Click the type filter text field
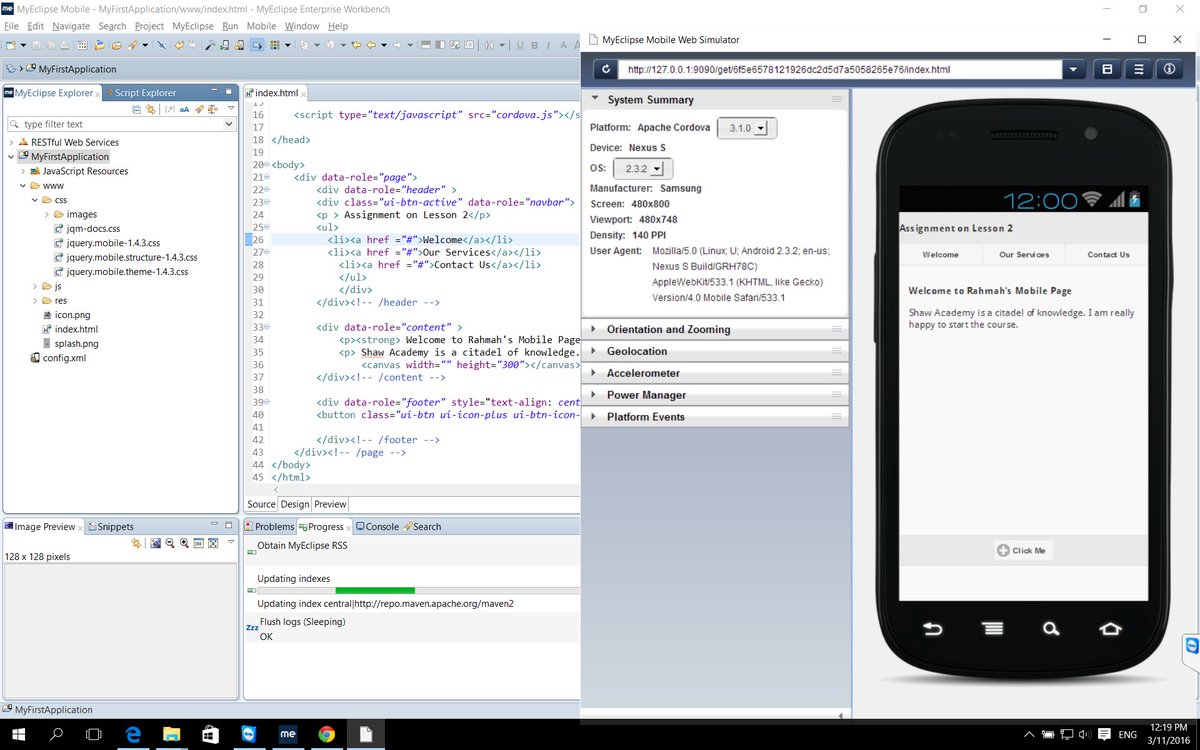Image resolution: width=1200 pixels, height=750 pixels. tap(118, 124)
